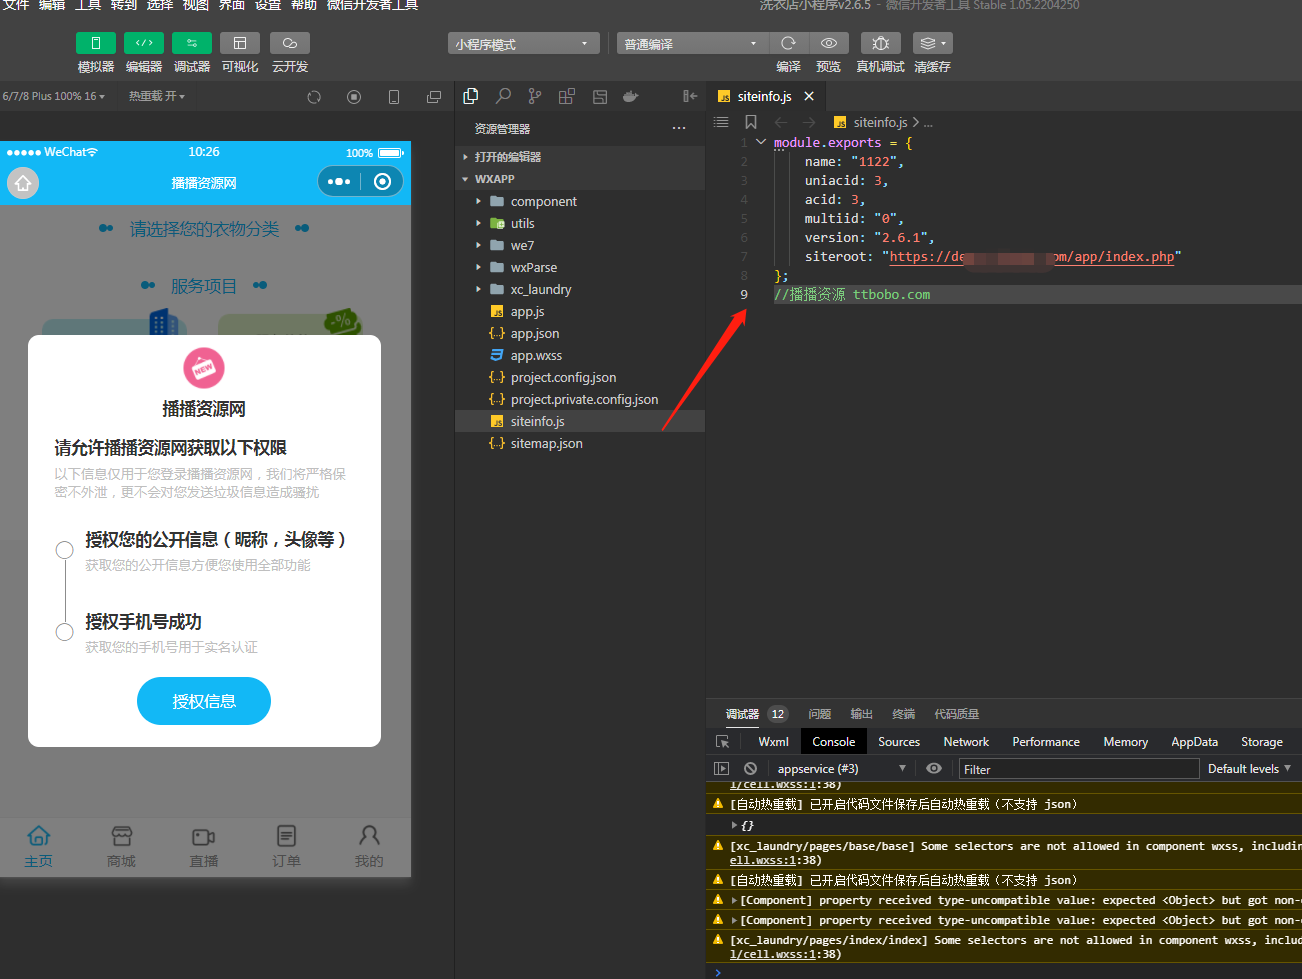Open the appservice context dropdown
The width and height of the screenshot is (1302, 979).
coord(841,769)
